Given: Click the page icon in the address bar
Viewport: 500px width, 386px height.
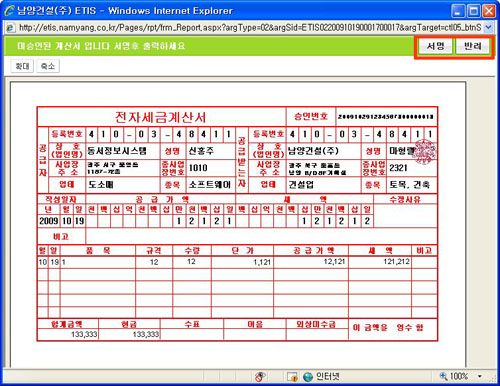Looking at the screenshot, I should [11, 27].
